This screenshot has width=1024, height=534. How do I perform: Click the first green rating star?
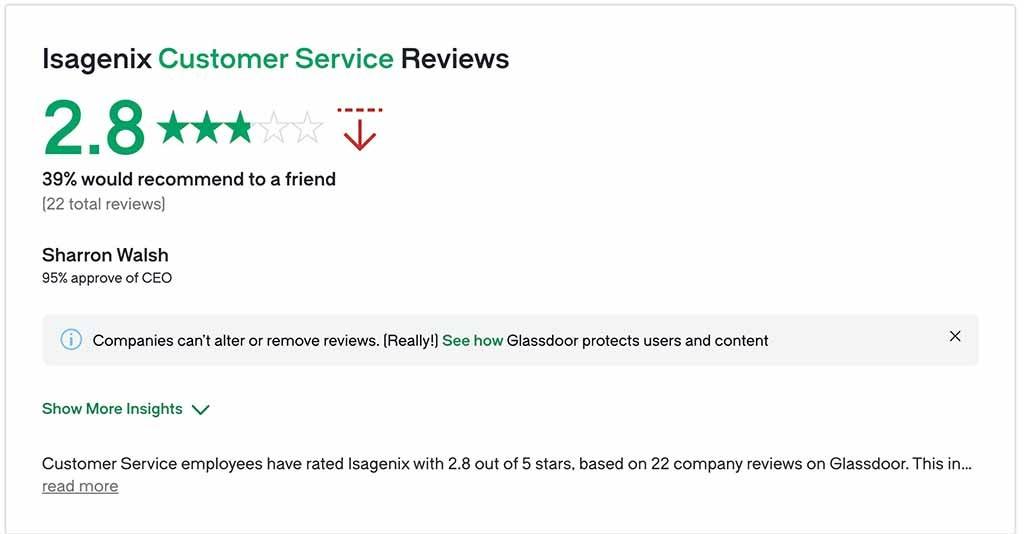(172, 127)
